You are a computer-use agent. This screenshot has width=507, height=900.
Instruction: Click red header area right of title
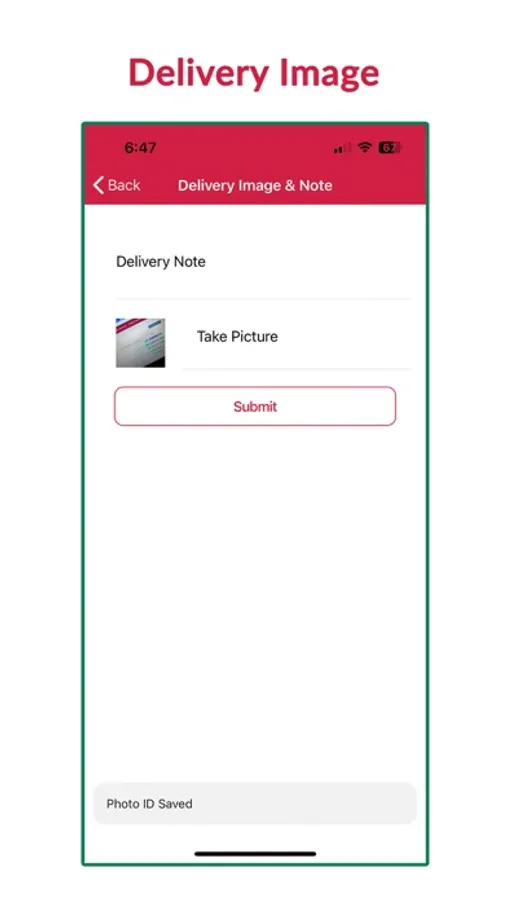379,185
